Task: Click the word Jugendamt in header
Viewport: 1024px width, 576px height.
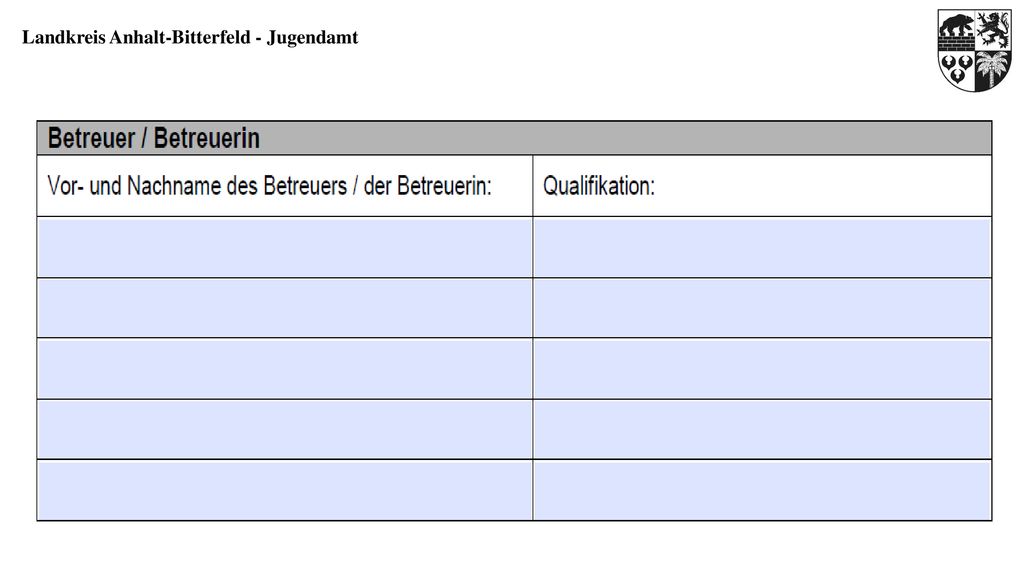Action: (x=313, y=38)
